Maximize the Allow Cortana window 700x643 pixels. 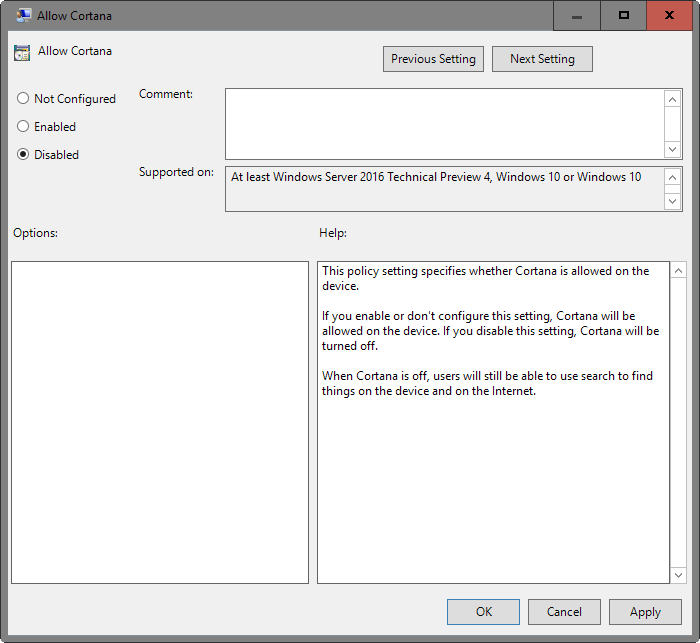[x=624, y=16]
